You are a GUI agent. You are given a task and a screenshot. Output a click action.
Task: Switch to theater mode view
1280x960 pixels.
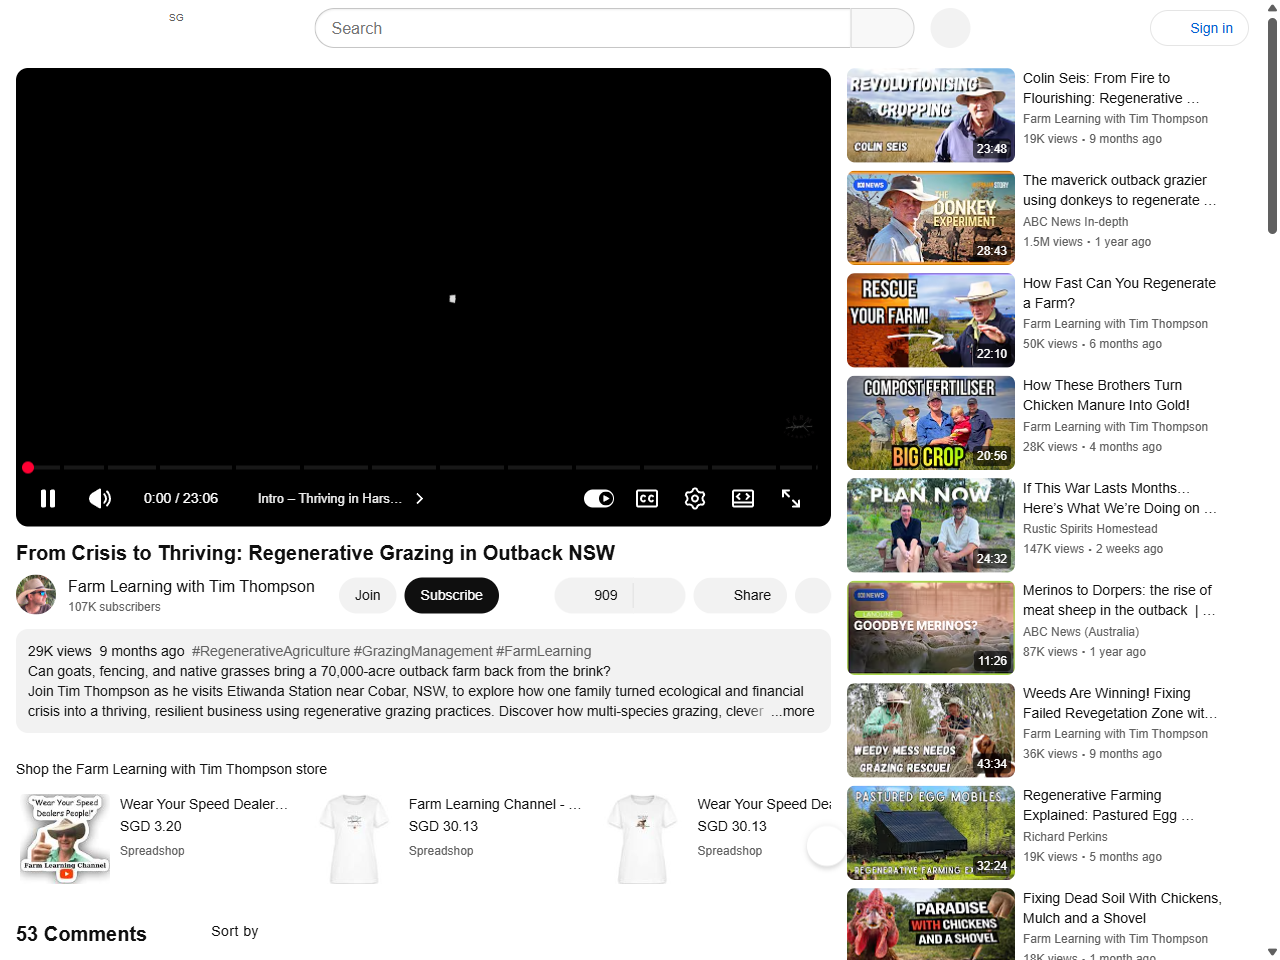[x=743, y=498]
